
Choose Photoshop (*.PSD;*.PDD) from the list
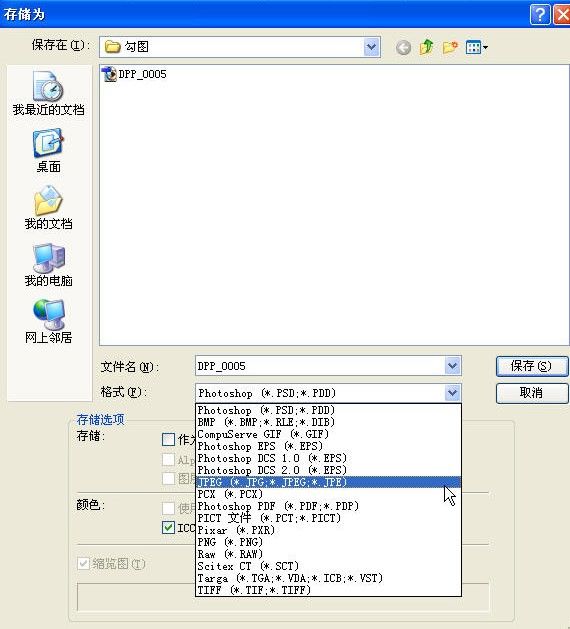[328, 410]
